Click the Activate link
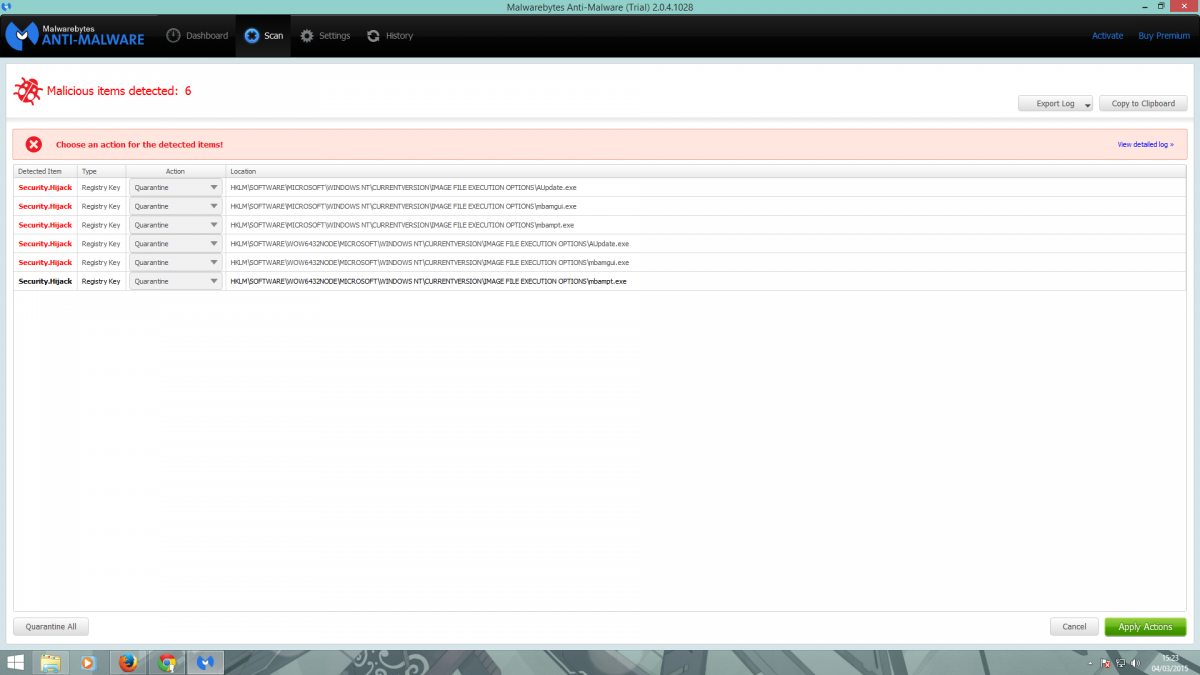This screenshot has height=675, width=1200. (x=1107, y=36)
